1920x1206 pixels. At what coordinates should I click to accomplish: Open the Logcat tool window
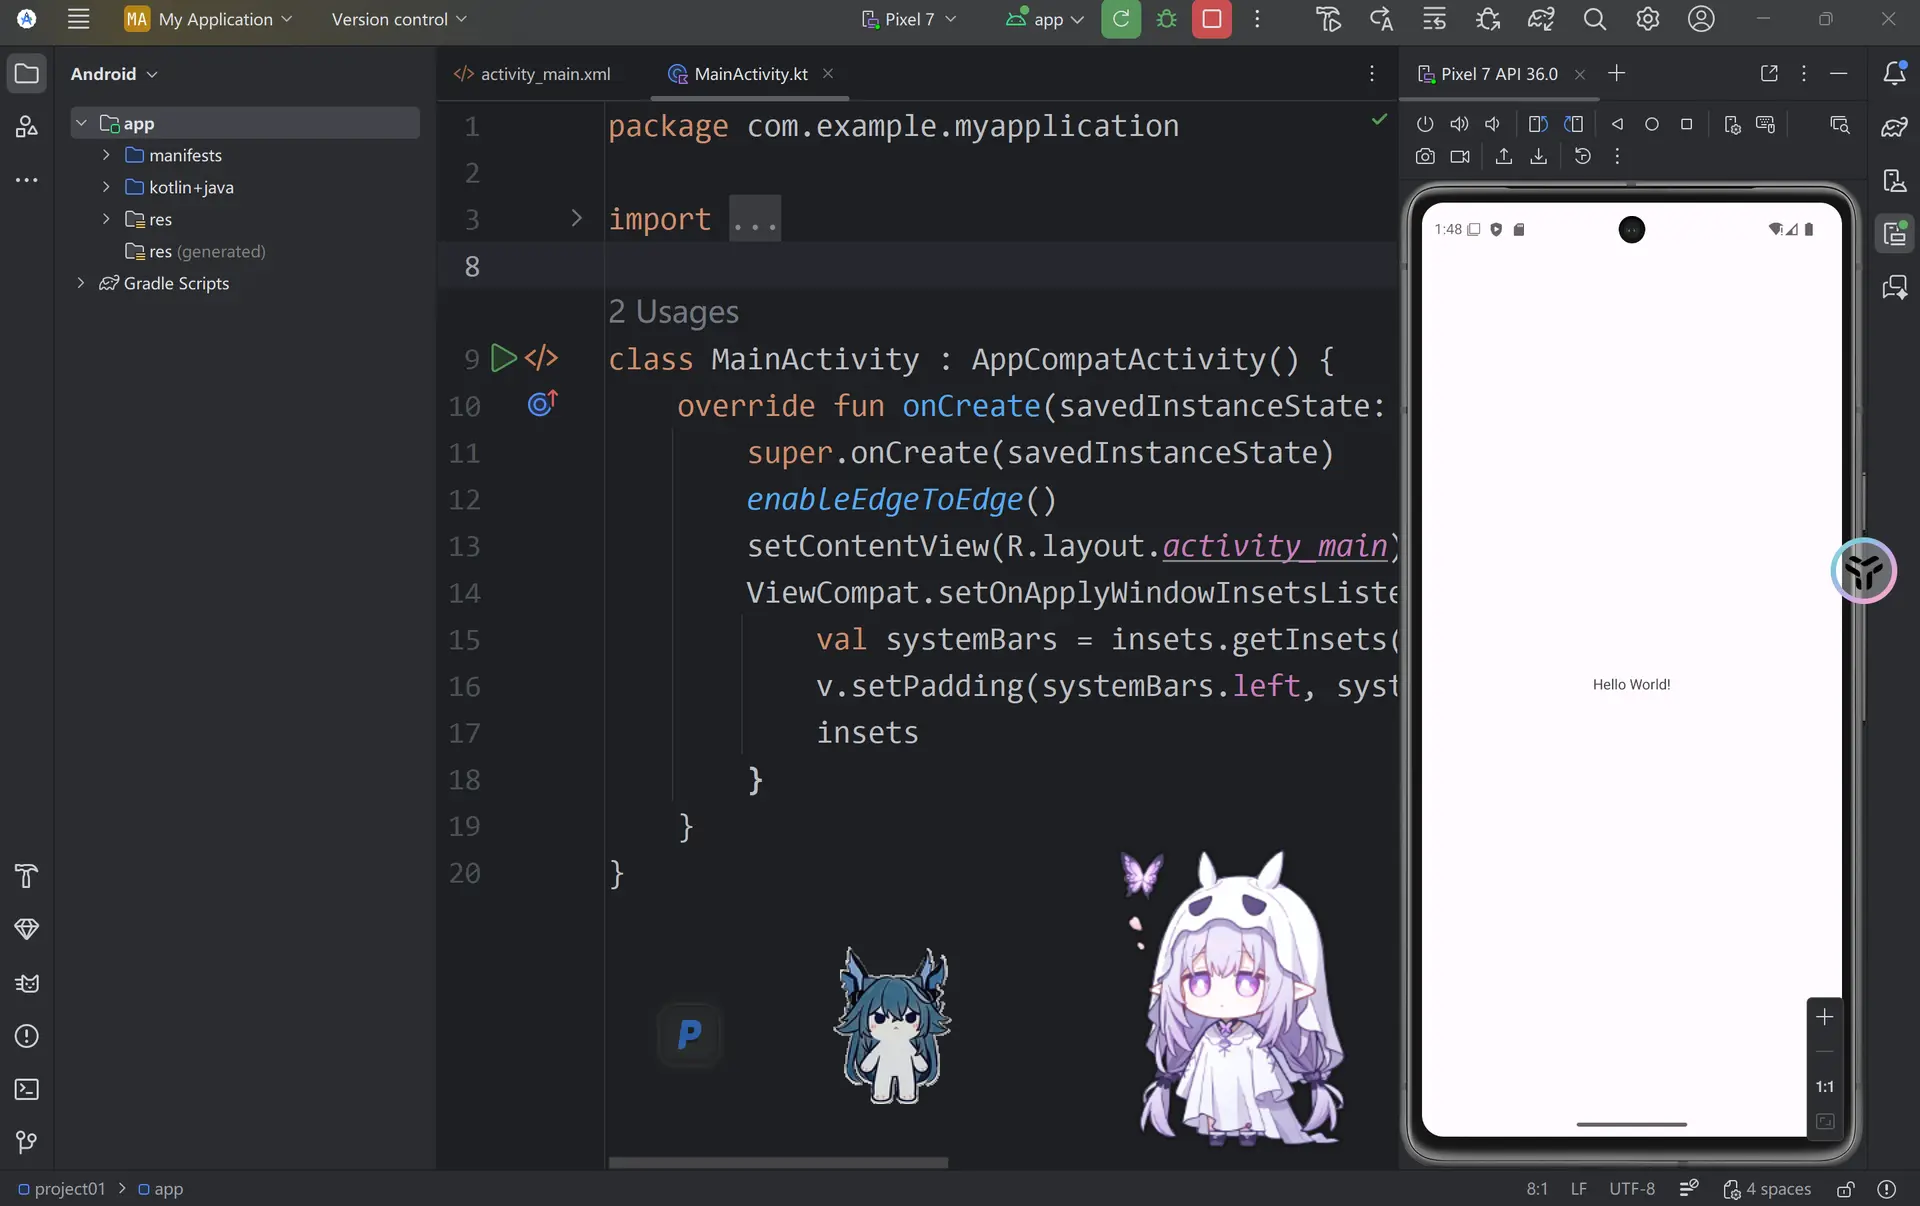click(x=27, y=983)
